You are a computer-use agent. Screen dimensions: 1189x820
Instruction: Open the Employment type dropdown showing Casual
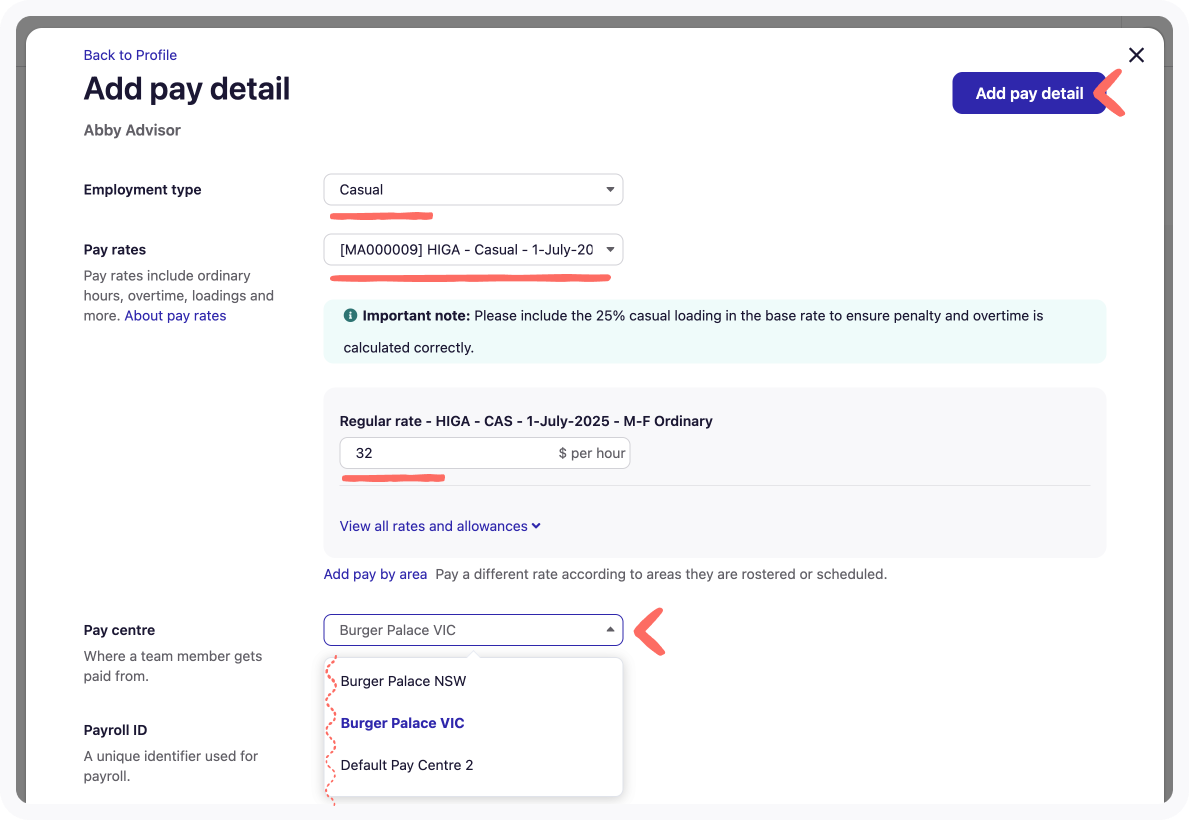pos(472,190)
